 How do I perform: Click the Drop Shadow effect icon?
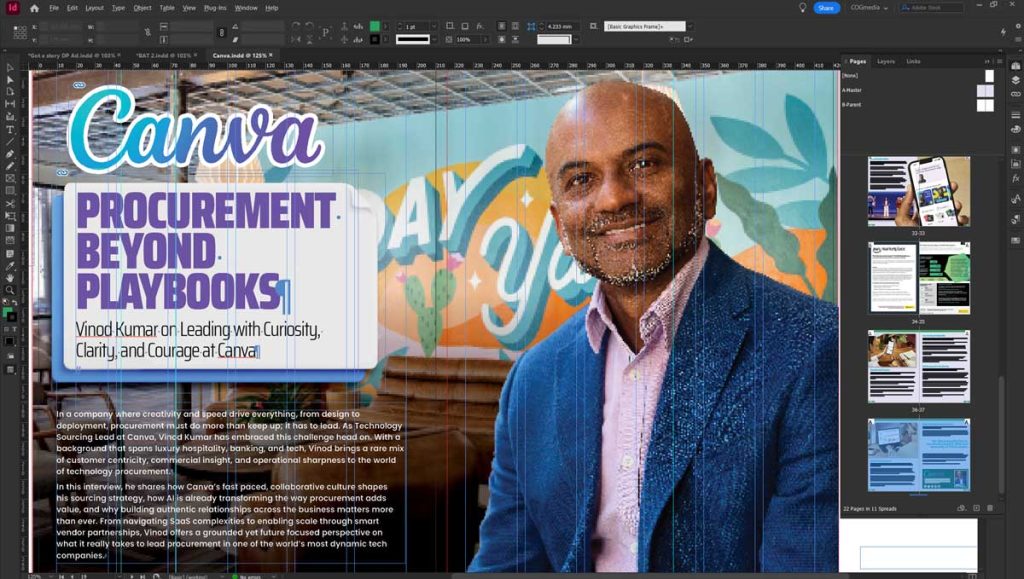coord(465,27)
